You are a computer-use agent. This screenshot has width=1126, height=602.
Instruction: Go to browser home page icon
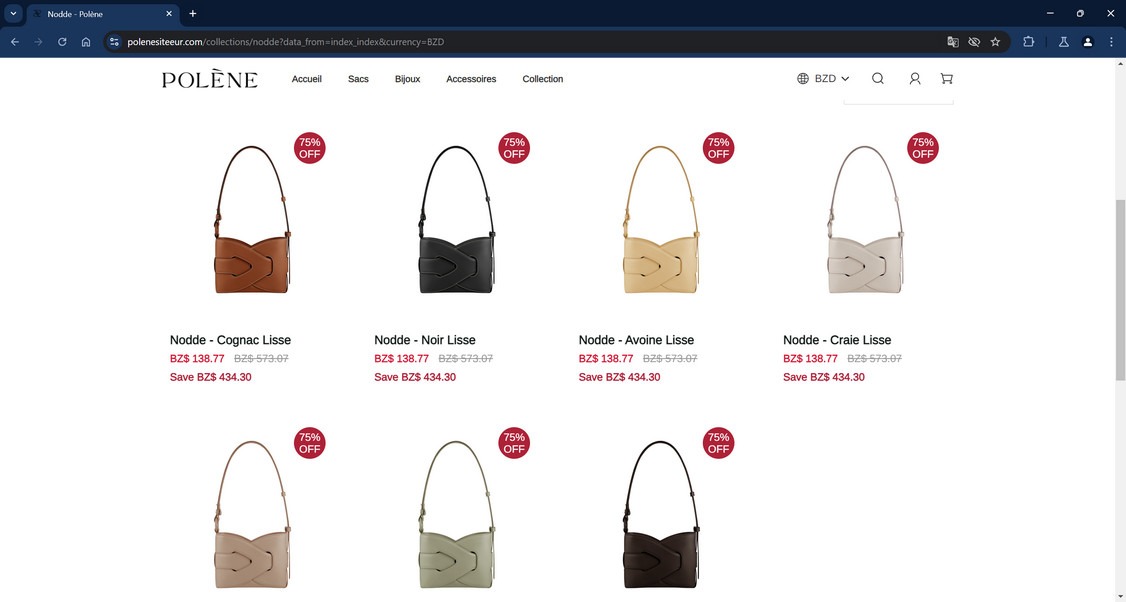86,42
